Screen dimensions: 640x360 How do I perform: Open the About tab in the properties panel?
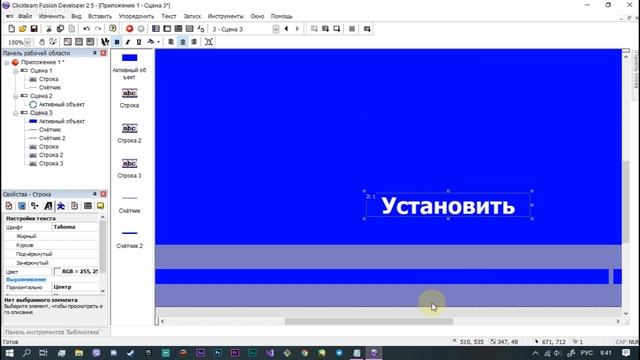click(x=100, y=206)
